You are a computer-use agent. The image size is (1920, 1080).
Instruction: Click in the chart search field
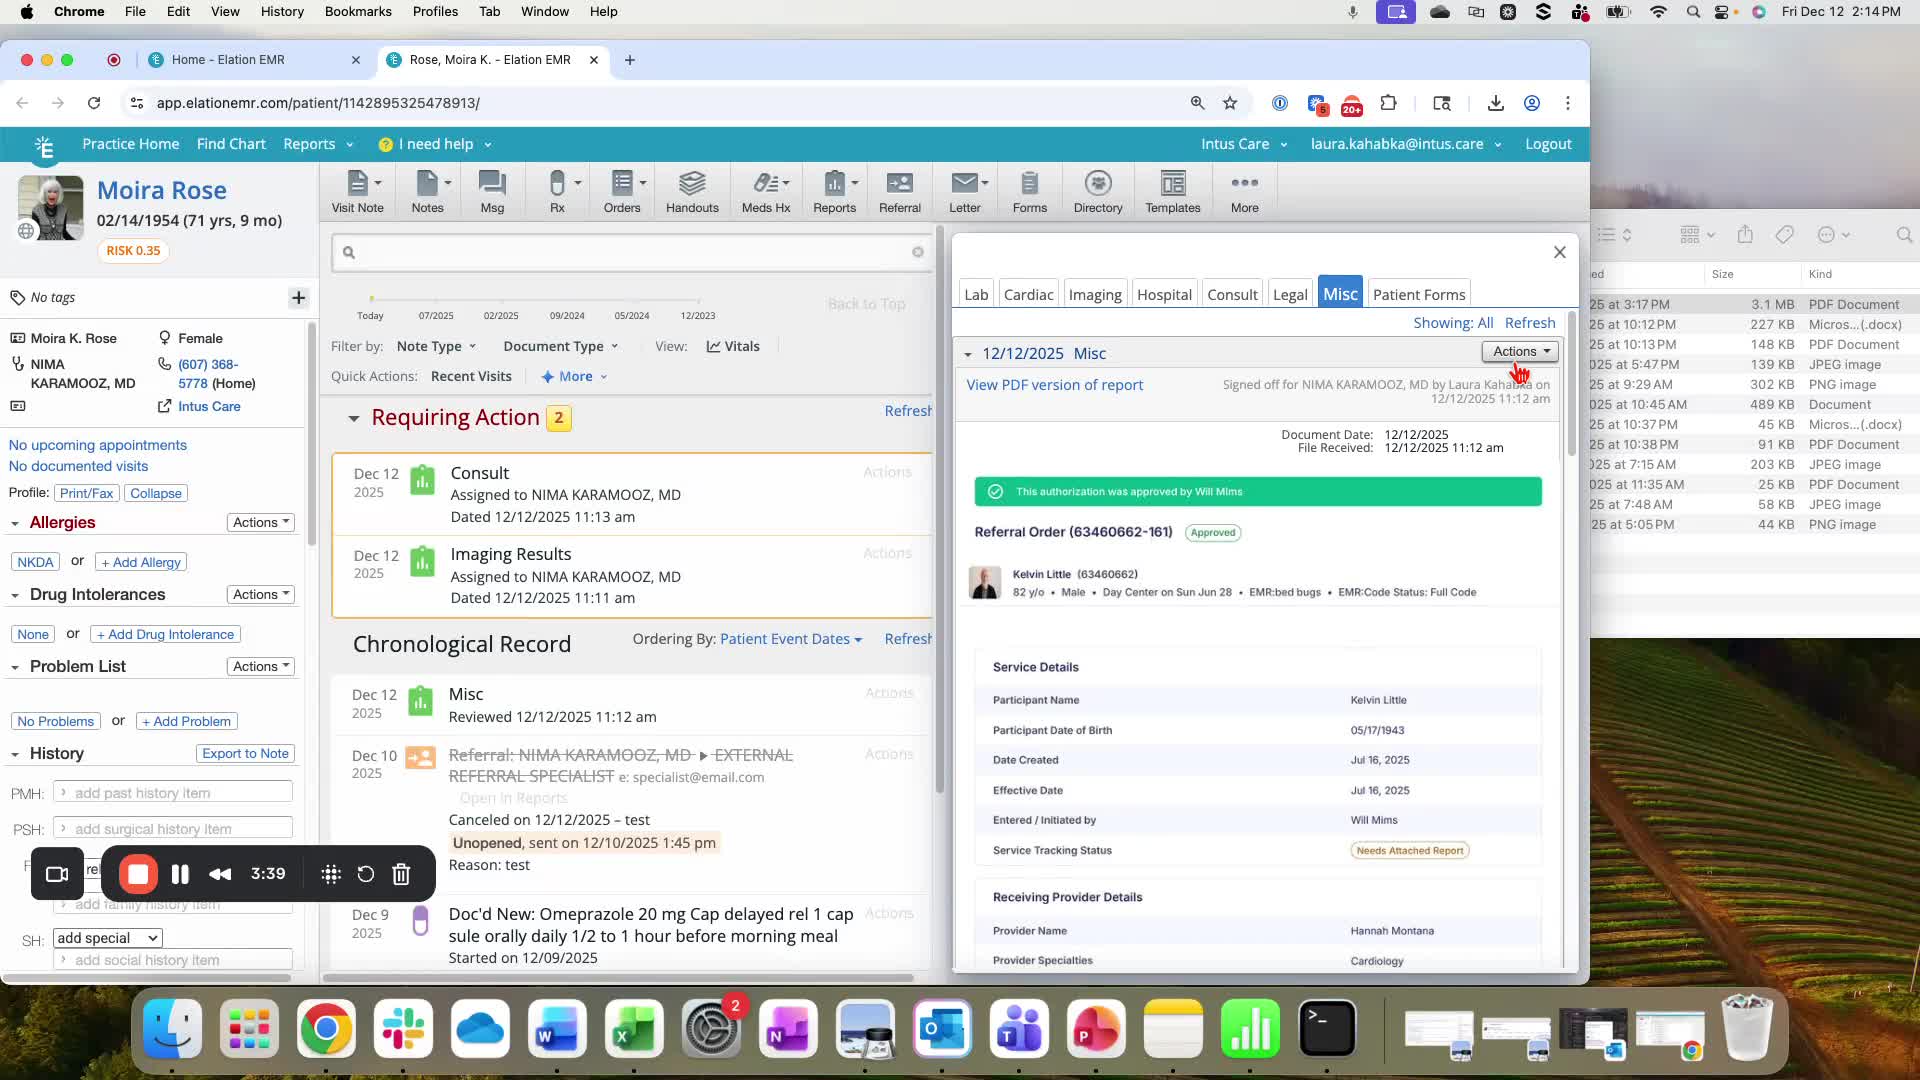(632, 252)
